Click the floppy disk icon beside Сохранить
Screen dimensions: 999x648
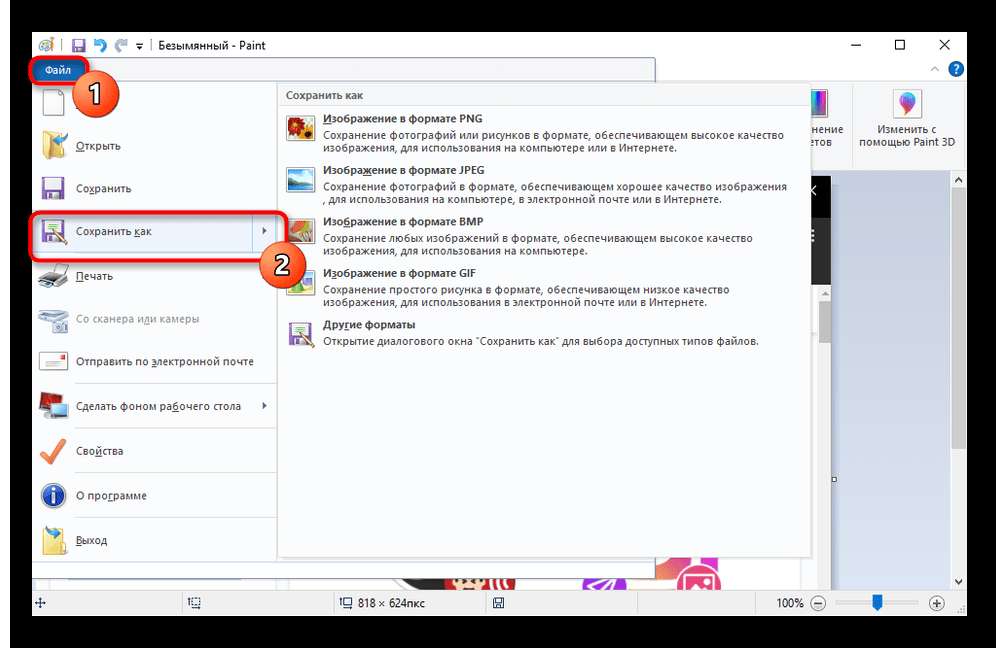click(54, 189)
